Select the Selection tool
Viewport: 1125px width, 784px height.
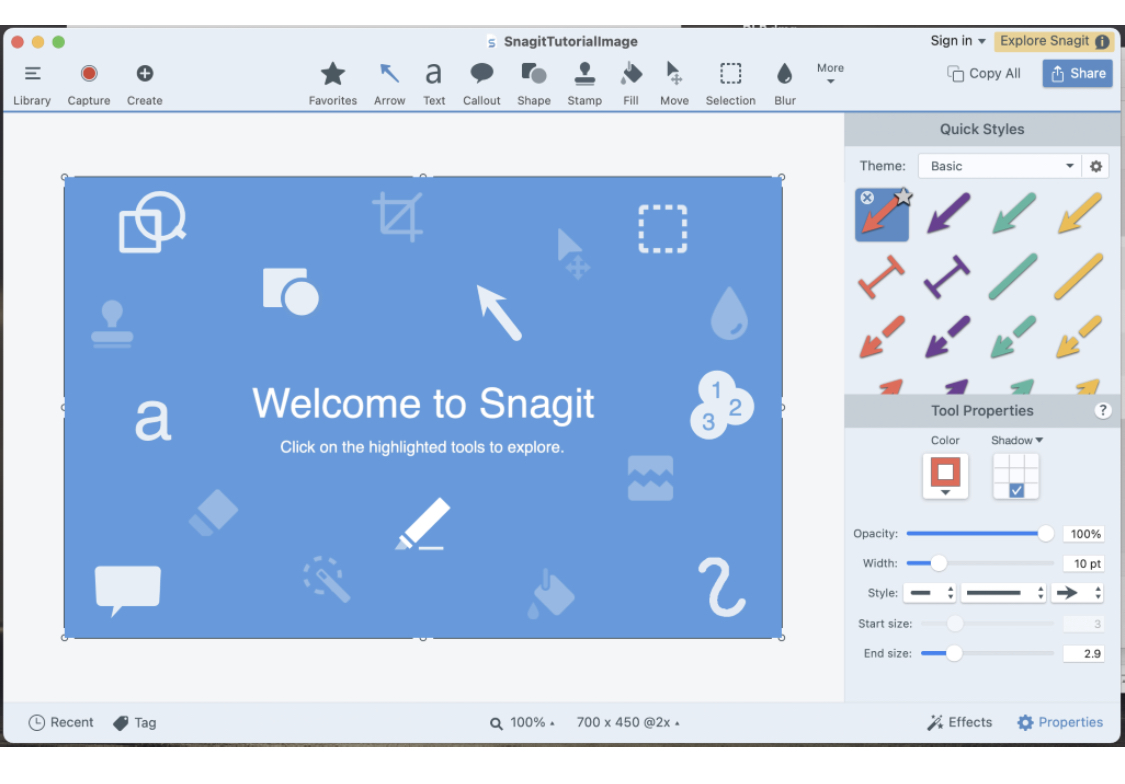[x=730, y=84]
